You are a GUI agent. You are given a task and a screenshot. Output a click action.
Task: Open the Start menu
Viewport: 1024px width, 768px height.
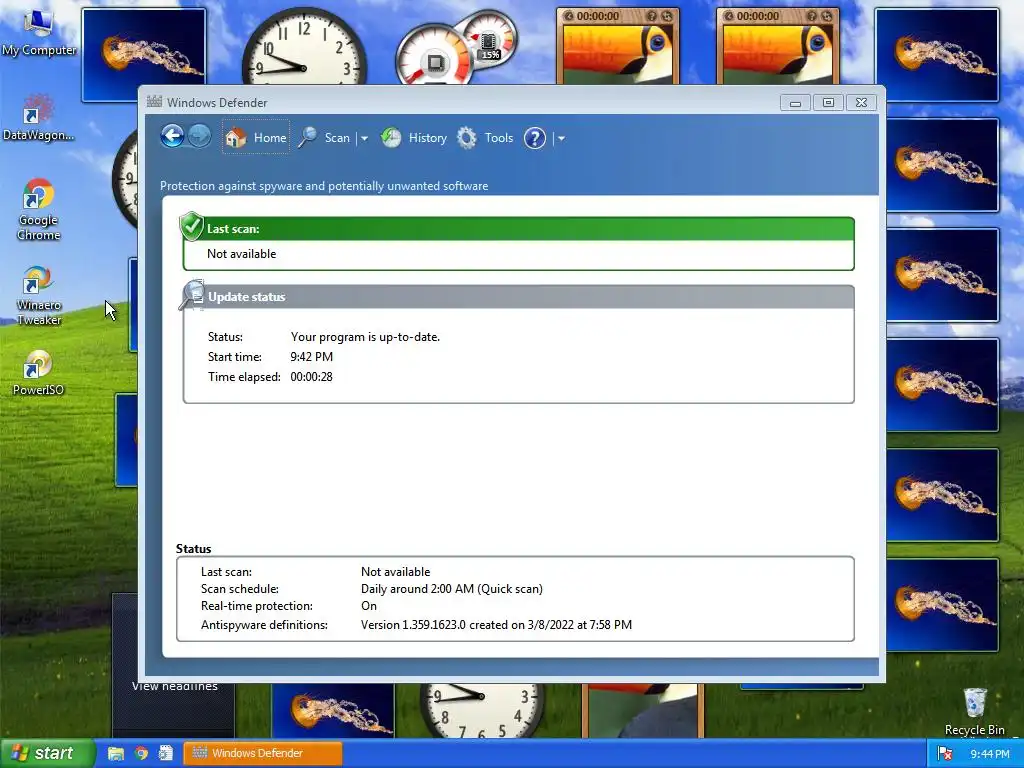46,753
